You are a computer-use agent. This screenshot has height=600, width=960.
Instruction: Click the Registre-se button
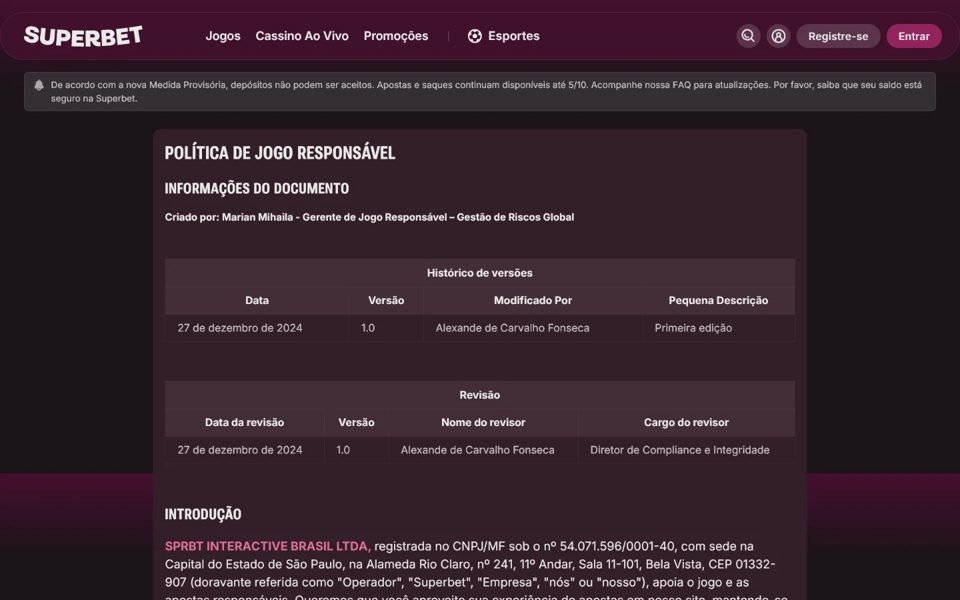pyautogui.click(x=838, y=36)
